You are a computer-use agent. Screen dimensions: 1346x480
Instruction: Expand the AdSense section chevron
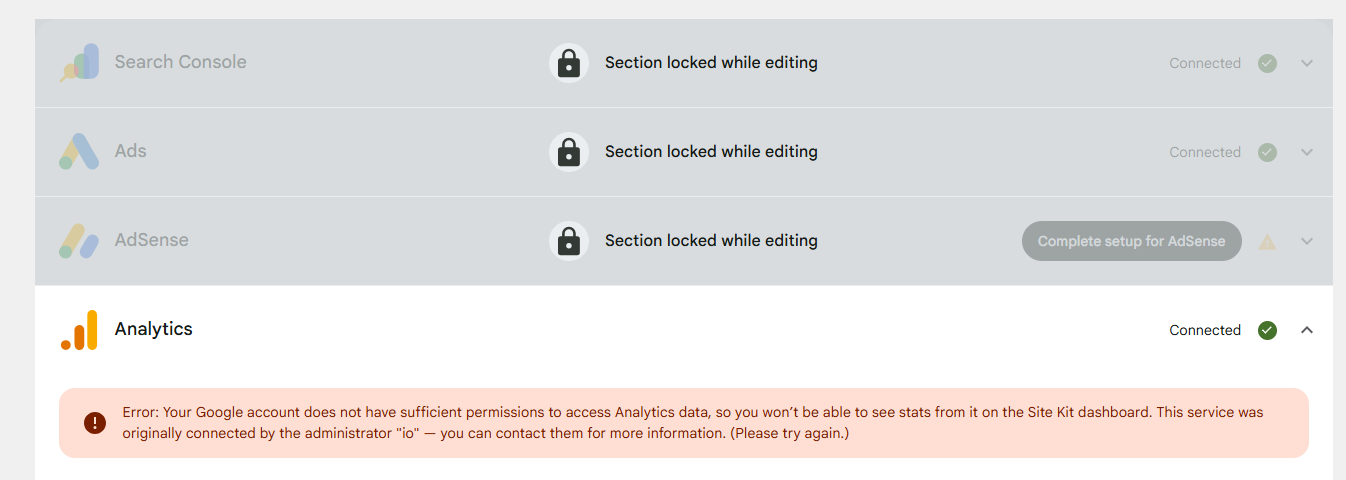(x=1306, y=241)
